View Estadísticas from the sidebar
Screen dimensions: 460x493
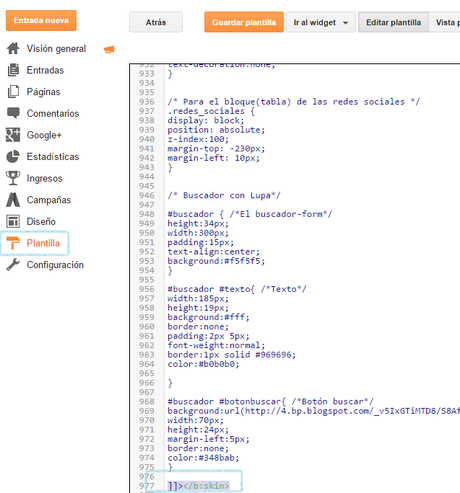point(53,157)
